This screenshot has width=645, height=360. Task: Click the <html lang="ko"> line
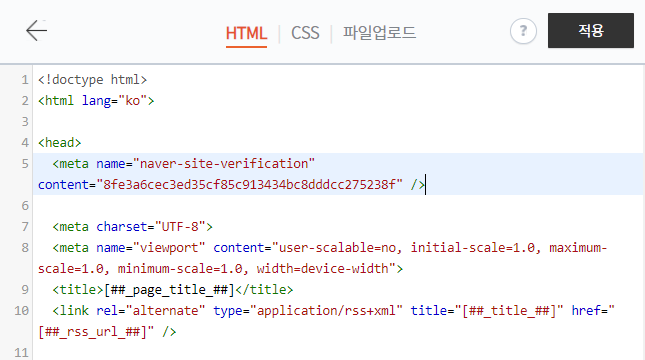click(x=96, y=100)
